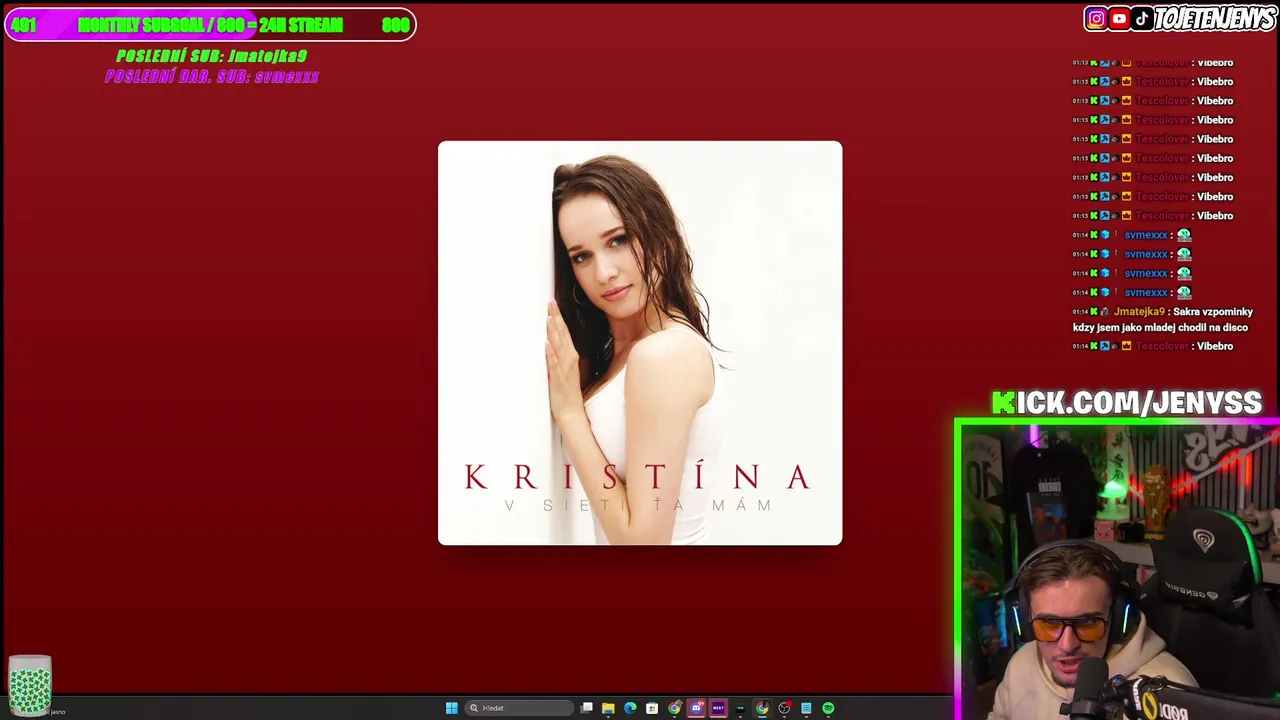This screenshot has width=1280, height=720.
Task: Click the 'POSLEDNÍ SUB: Jmatejka9' text
Action: coord(211,57)
